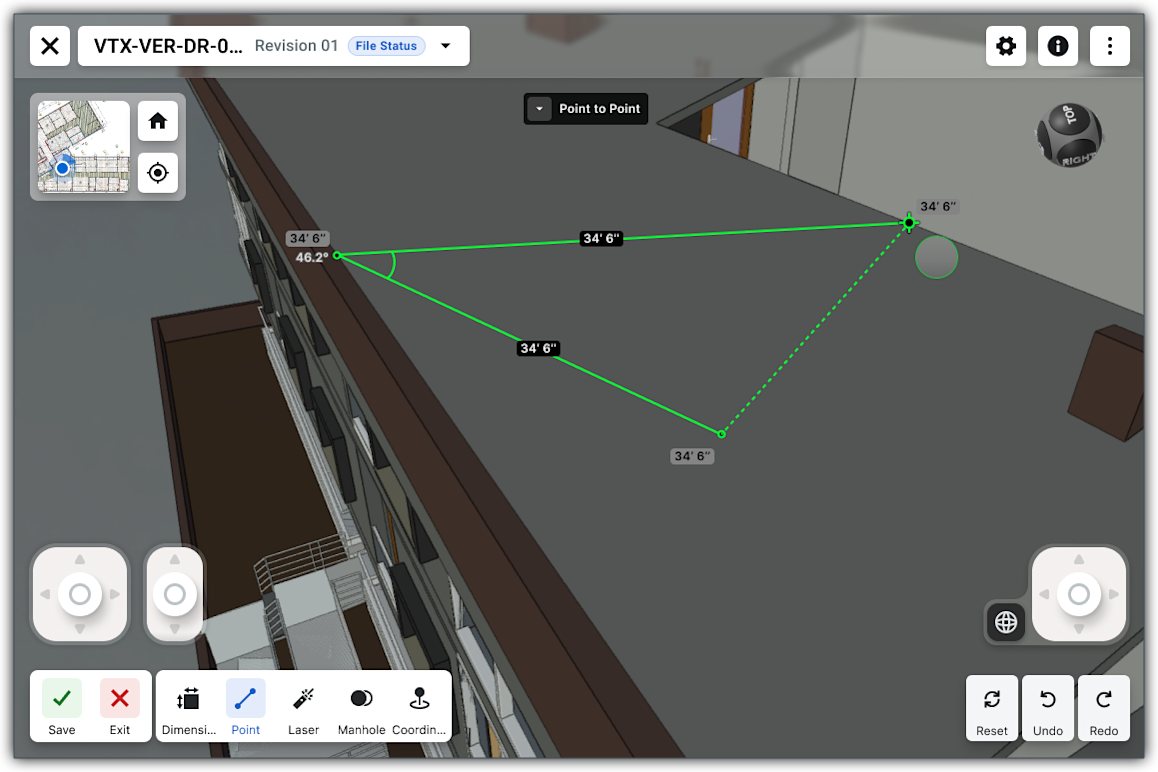
Task: Click the blue location dot on minimap
Action: tap(63, 168)
